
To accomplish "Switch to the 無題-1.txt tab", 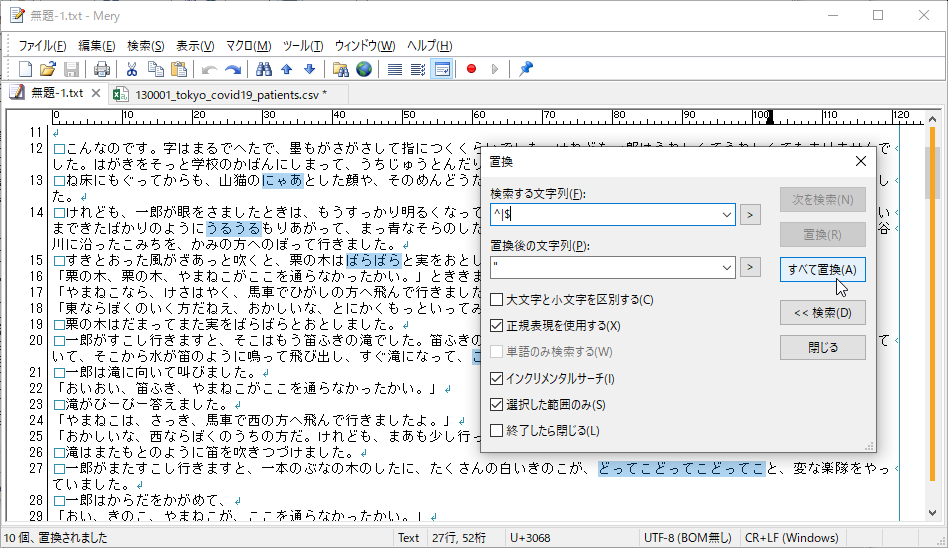I will pyautogui.click(x=57, y=93).
